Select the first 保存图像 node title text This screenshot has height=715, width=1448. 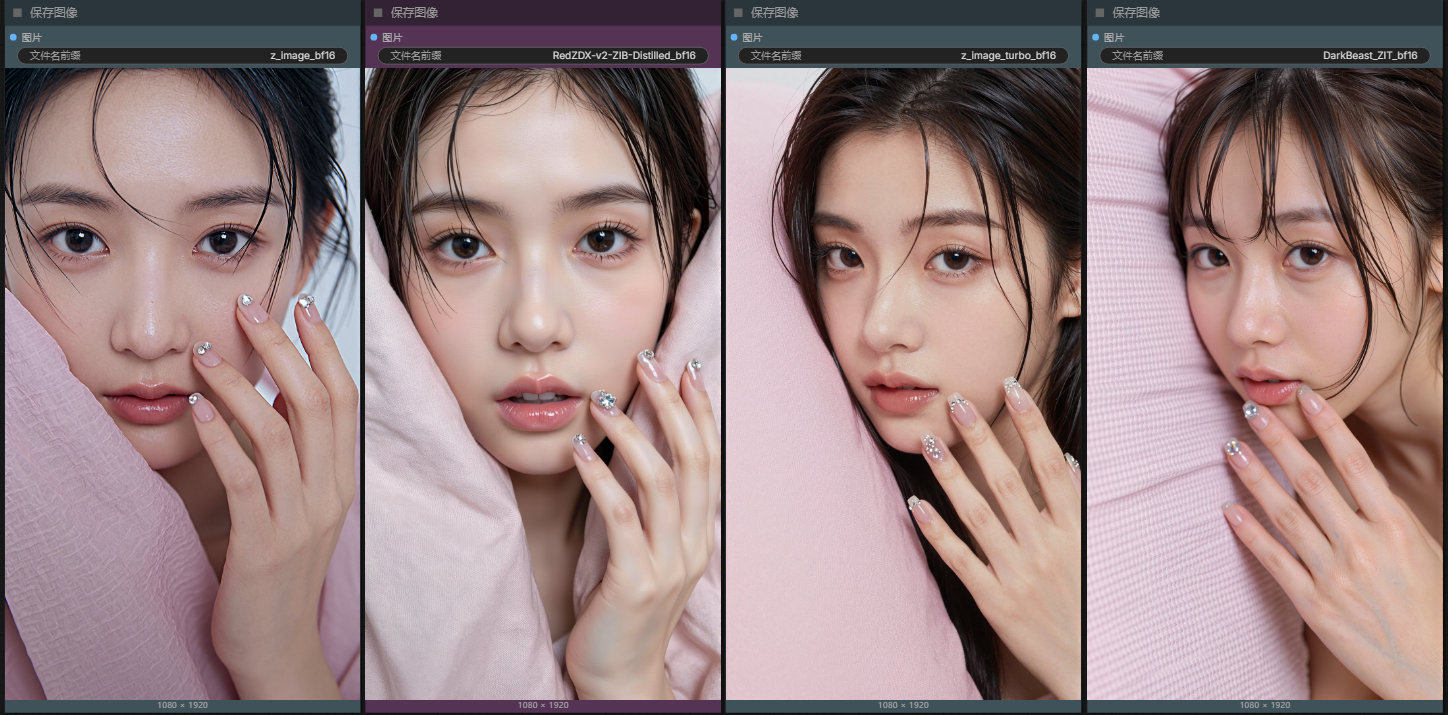point(54,13)
